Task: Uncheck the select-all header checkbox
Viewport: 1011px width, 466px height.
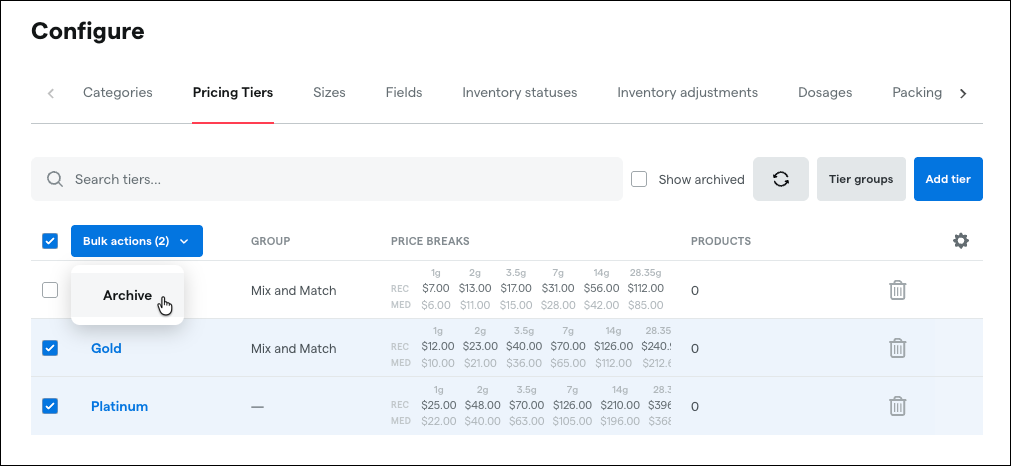Action: pyautogui.click(x=50, y=241)
